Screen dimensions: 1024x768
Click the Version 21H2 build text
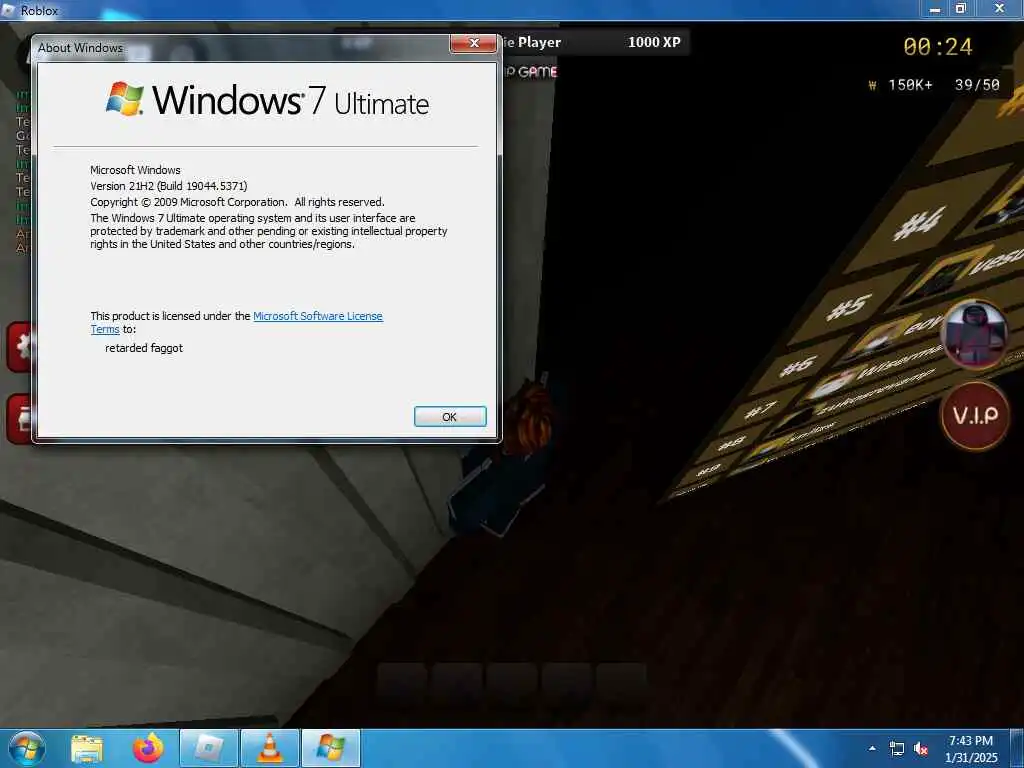pyautogui.click(x=168, y=186)
